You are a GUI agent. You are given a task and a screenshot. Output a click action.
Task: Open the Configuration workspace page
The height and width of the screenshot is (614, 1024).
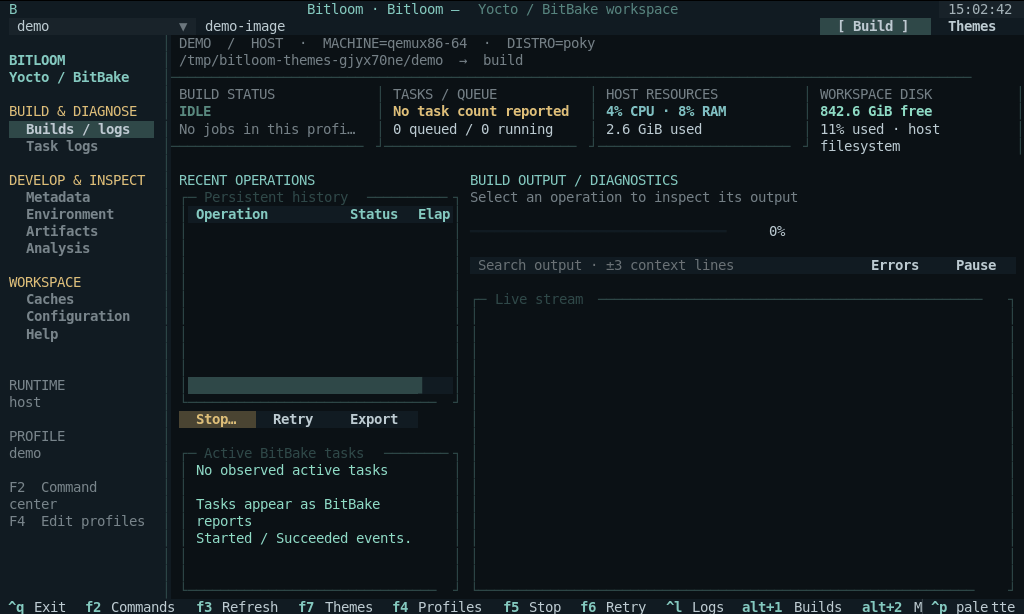pos(78,316)
